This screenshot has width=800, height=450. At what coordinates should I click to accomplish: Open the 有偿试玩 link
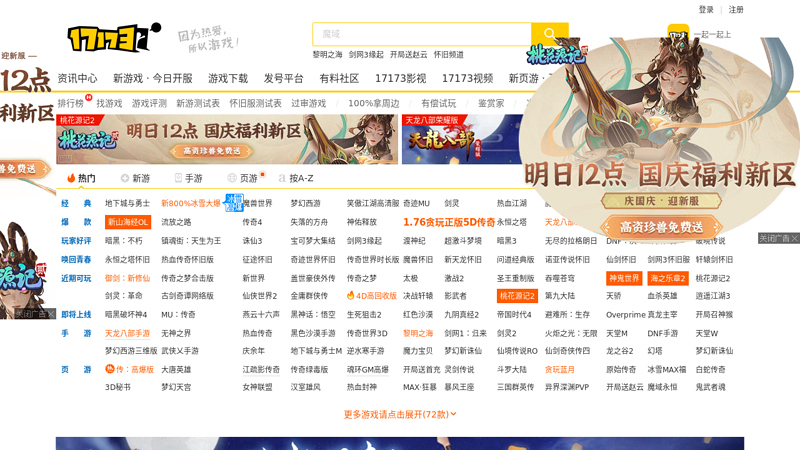coord(438,103)
